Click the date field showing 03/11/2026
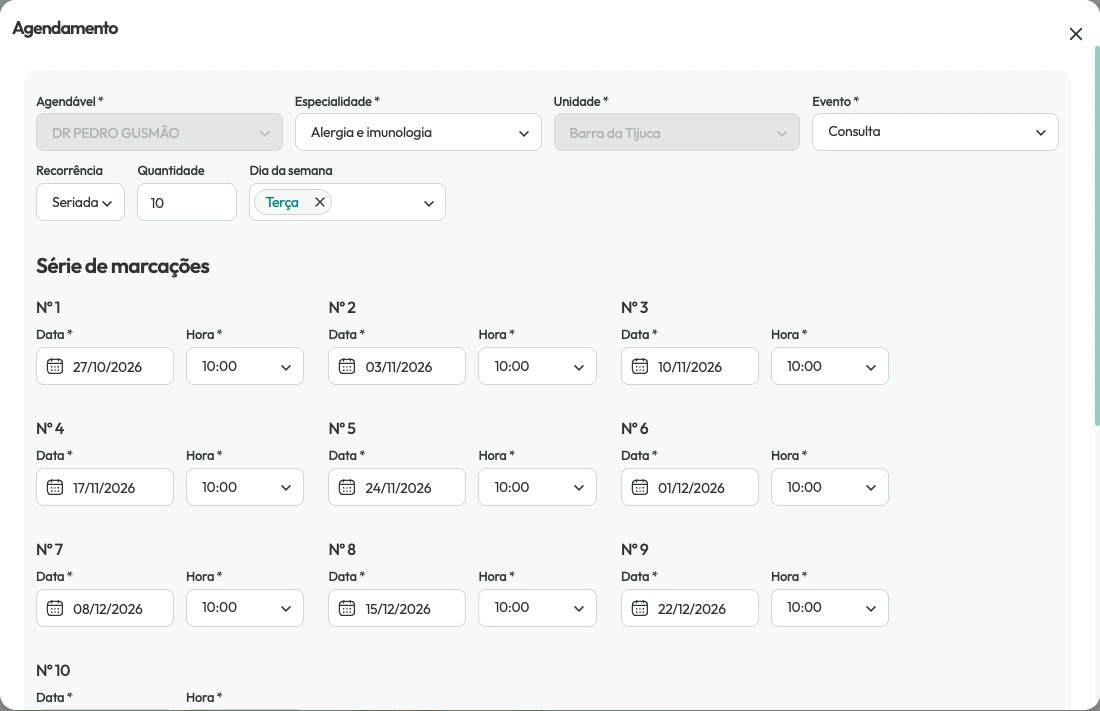This screenshot has width=1100, height=711. [397, 366]
